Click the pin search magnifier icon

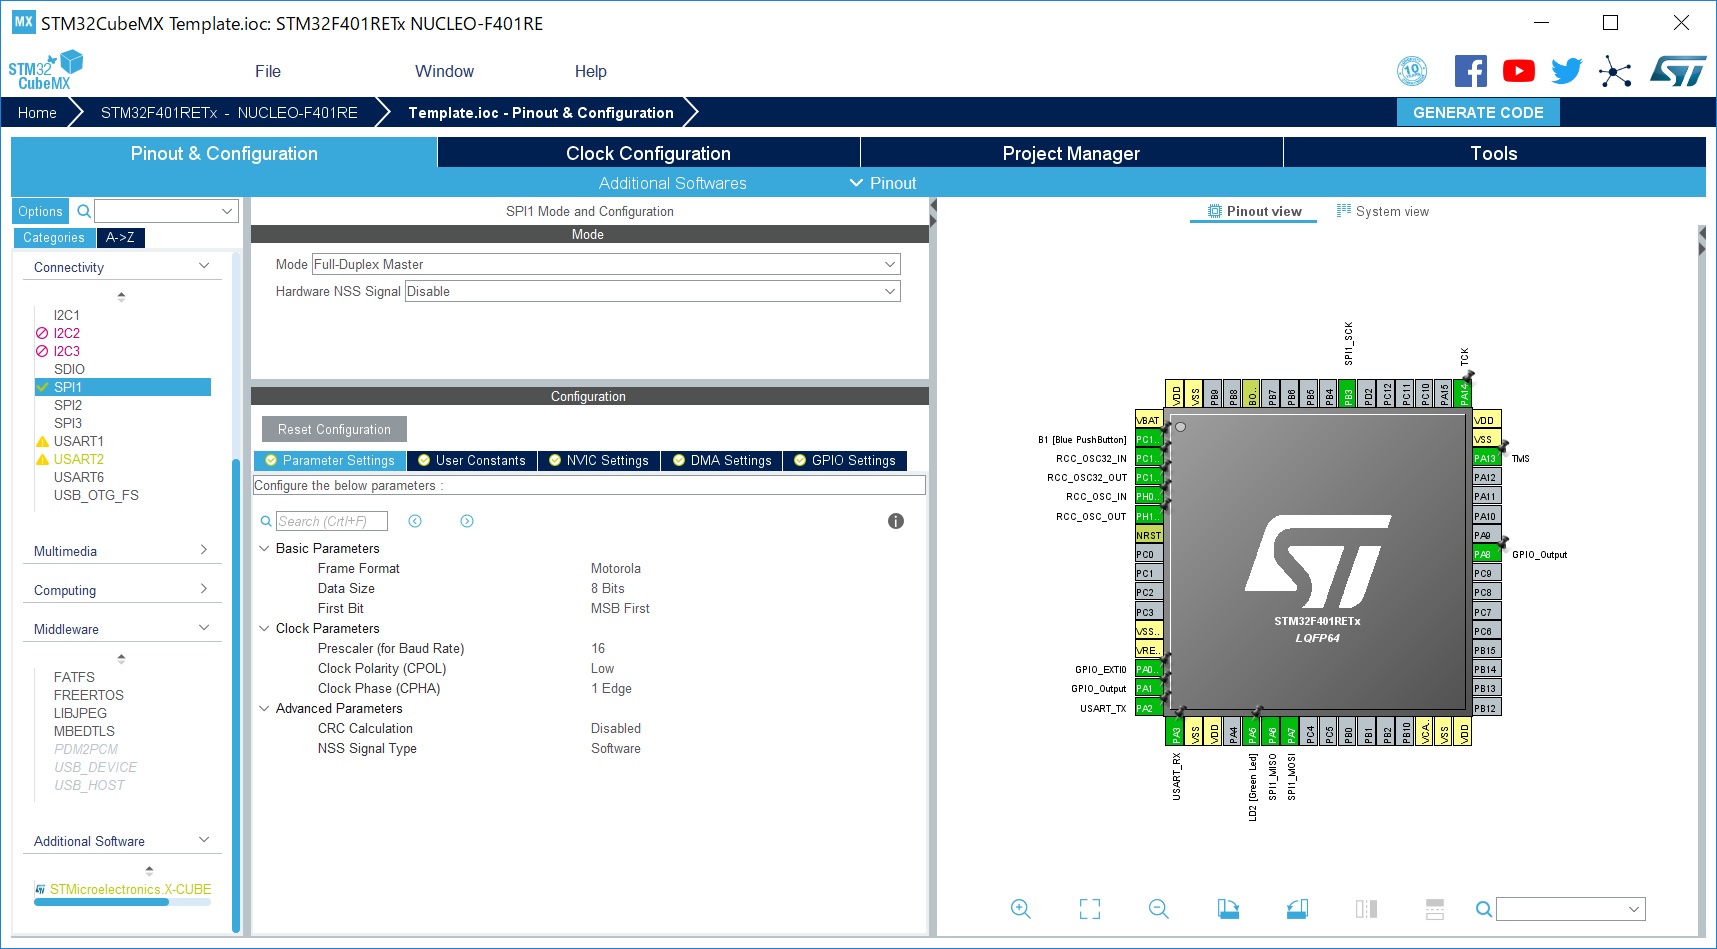point(1484,909)
